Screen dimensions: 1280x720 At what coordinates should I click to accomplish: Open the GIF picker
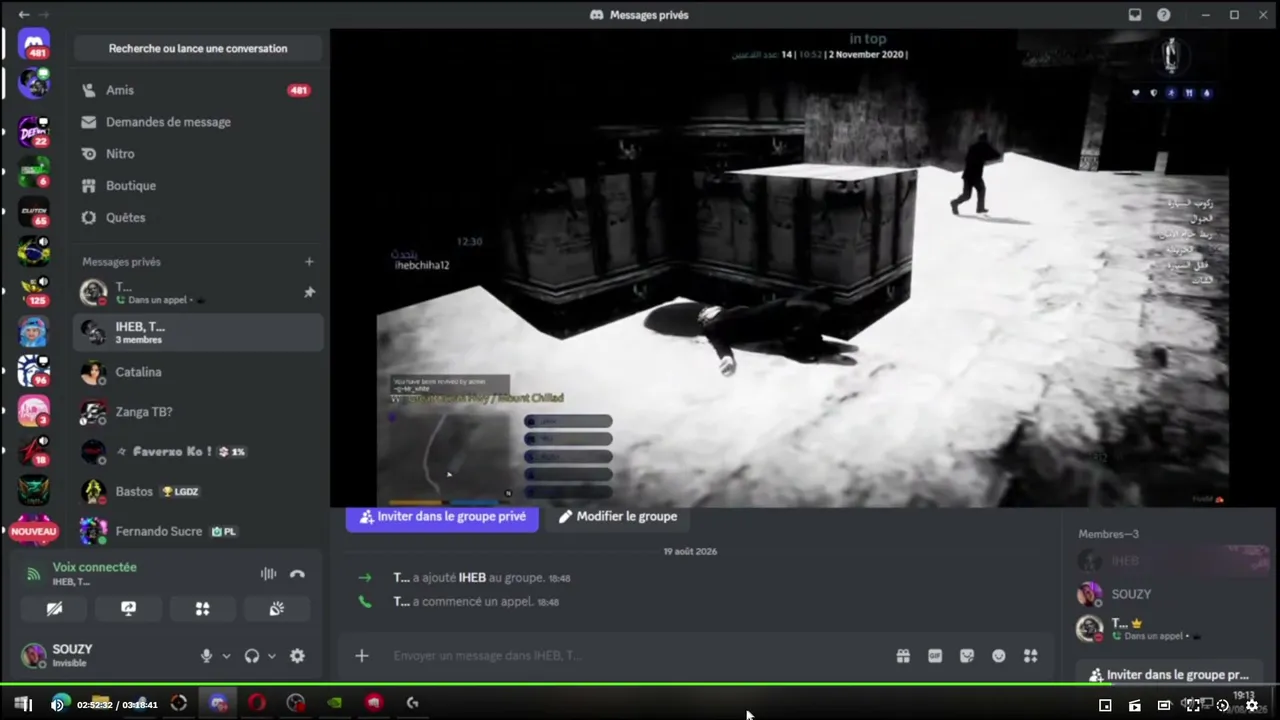click(x=935, y=656)
